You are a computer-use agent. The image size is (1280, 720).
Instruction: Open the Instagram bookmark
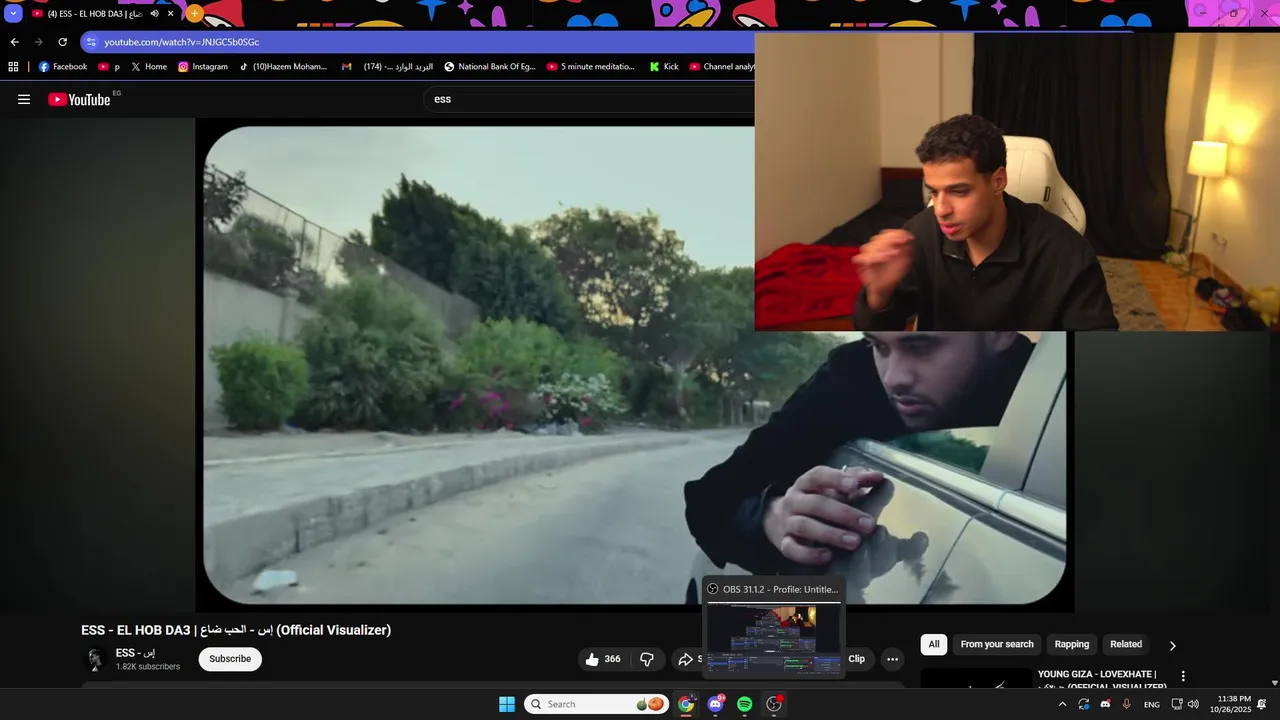[202, 67]
